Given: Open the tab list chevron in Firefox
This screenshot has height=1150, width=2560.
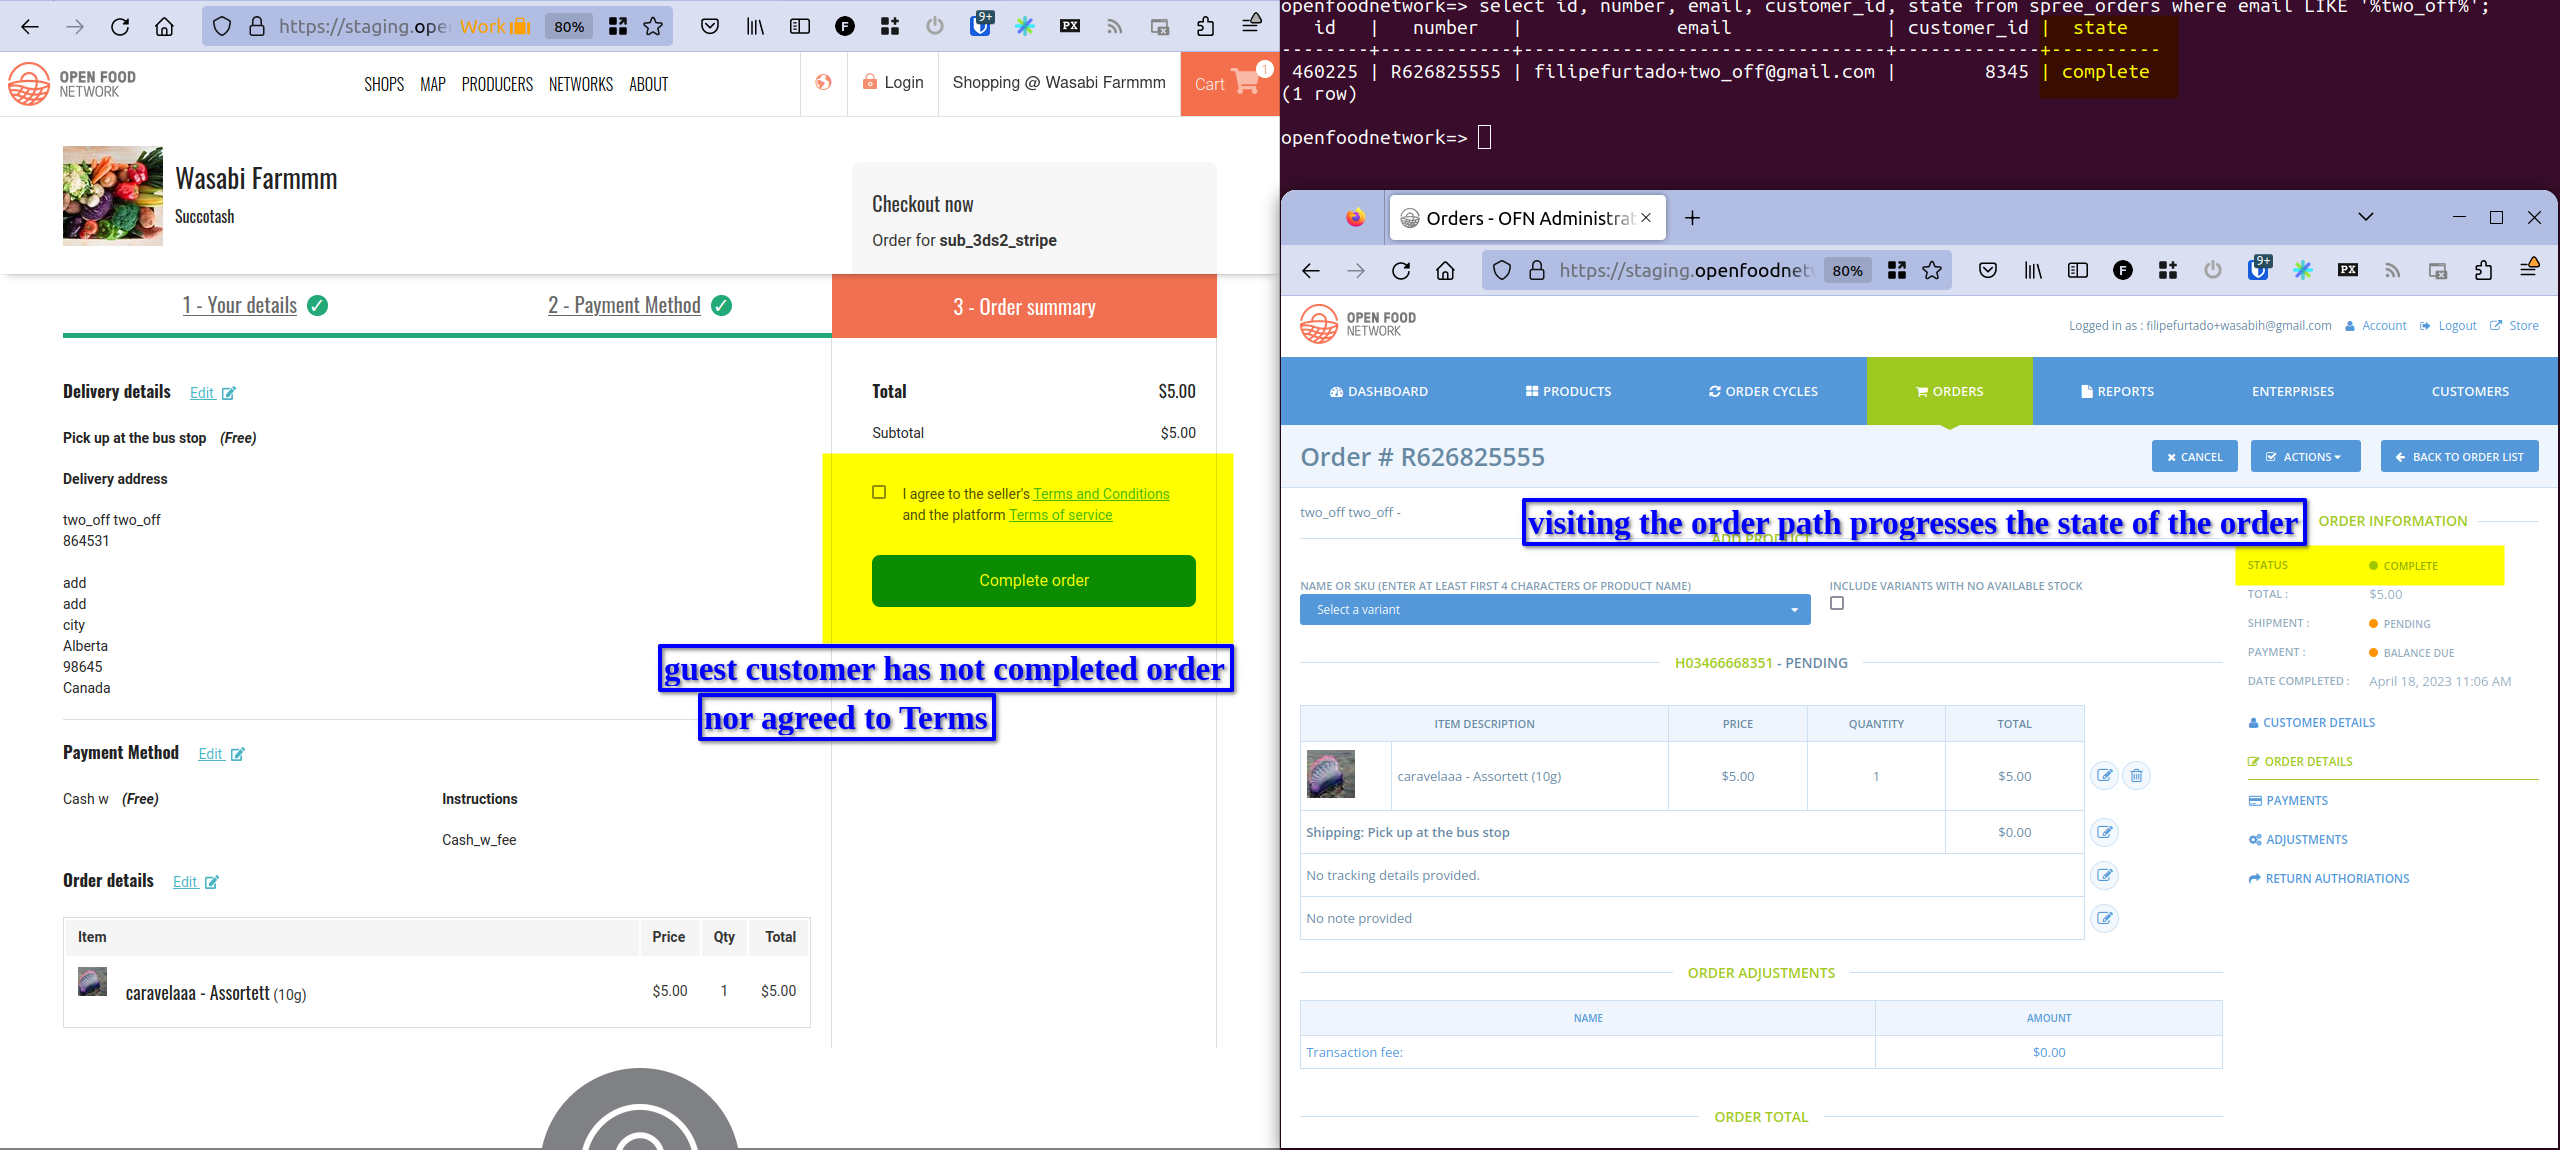Looking at the screenshot, I should 2365,217.
